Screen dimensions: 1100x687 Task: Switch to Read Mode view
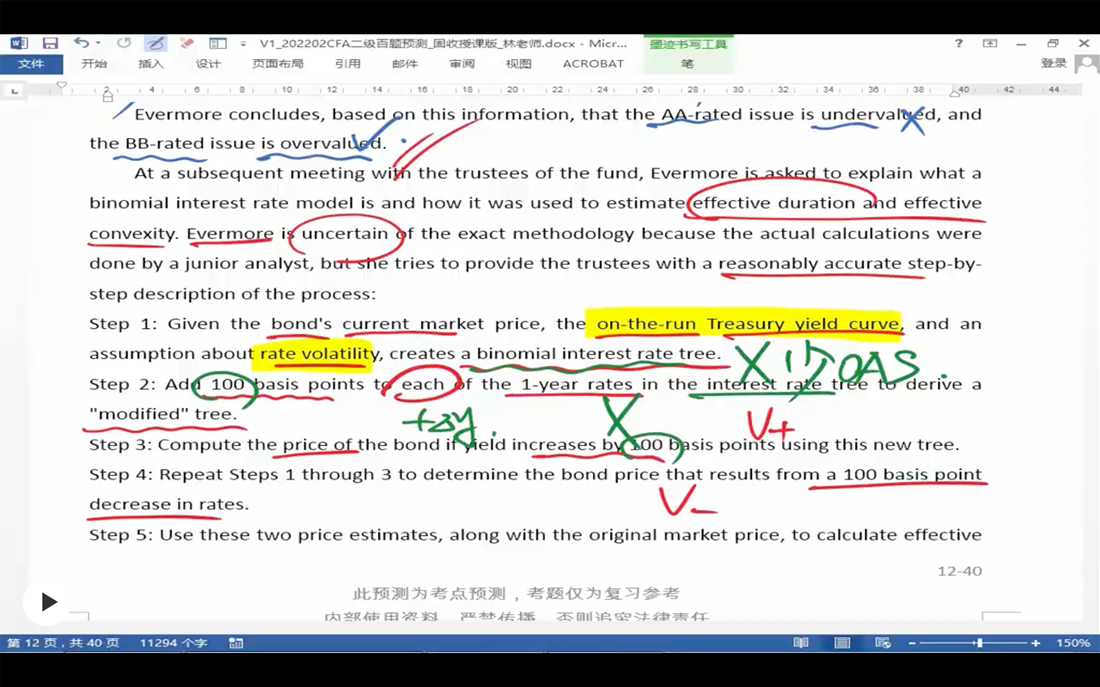[800, 643]
